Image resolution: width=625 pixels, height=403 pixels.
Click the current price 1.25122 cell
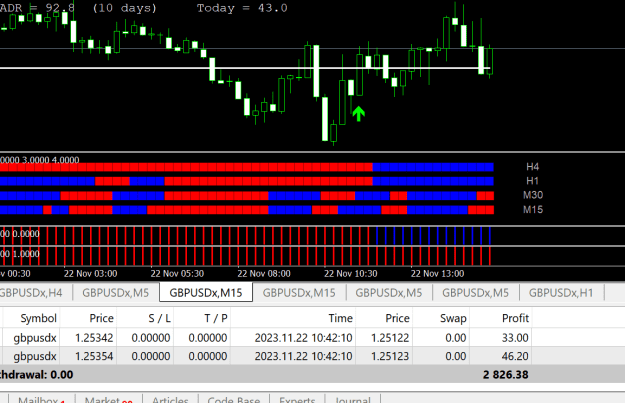click(x=390, y=338)
